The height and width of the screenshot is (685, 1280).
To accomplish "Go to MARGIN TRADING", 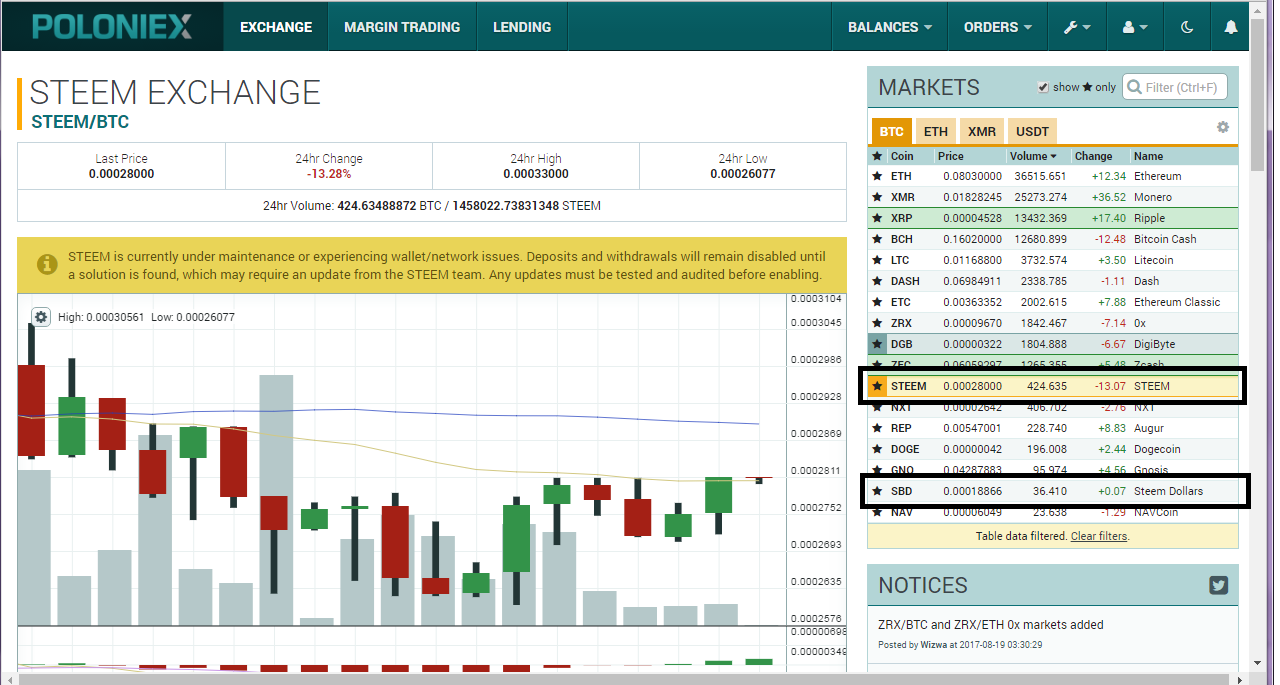I will [402, 27].
